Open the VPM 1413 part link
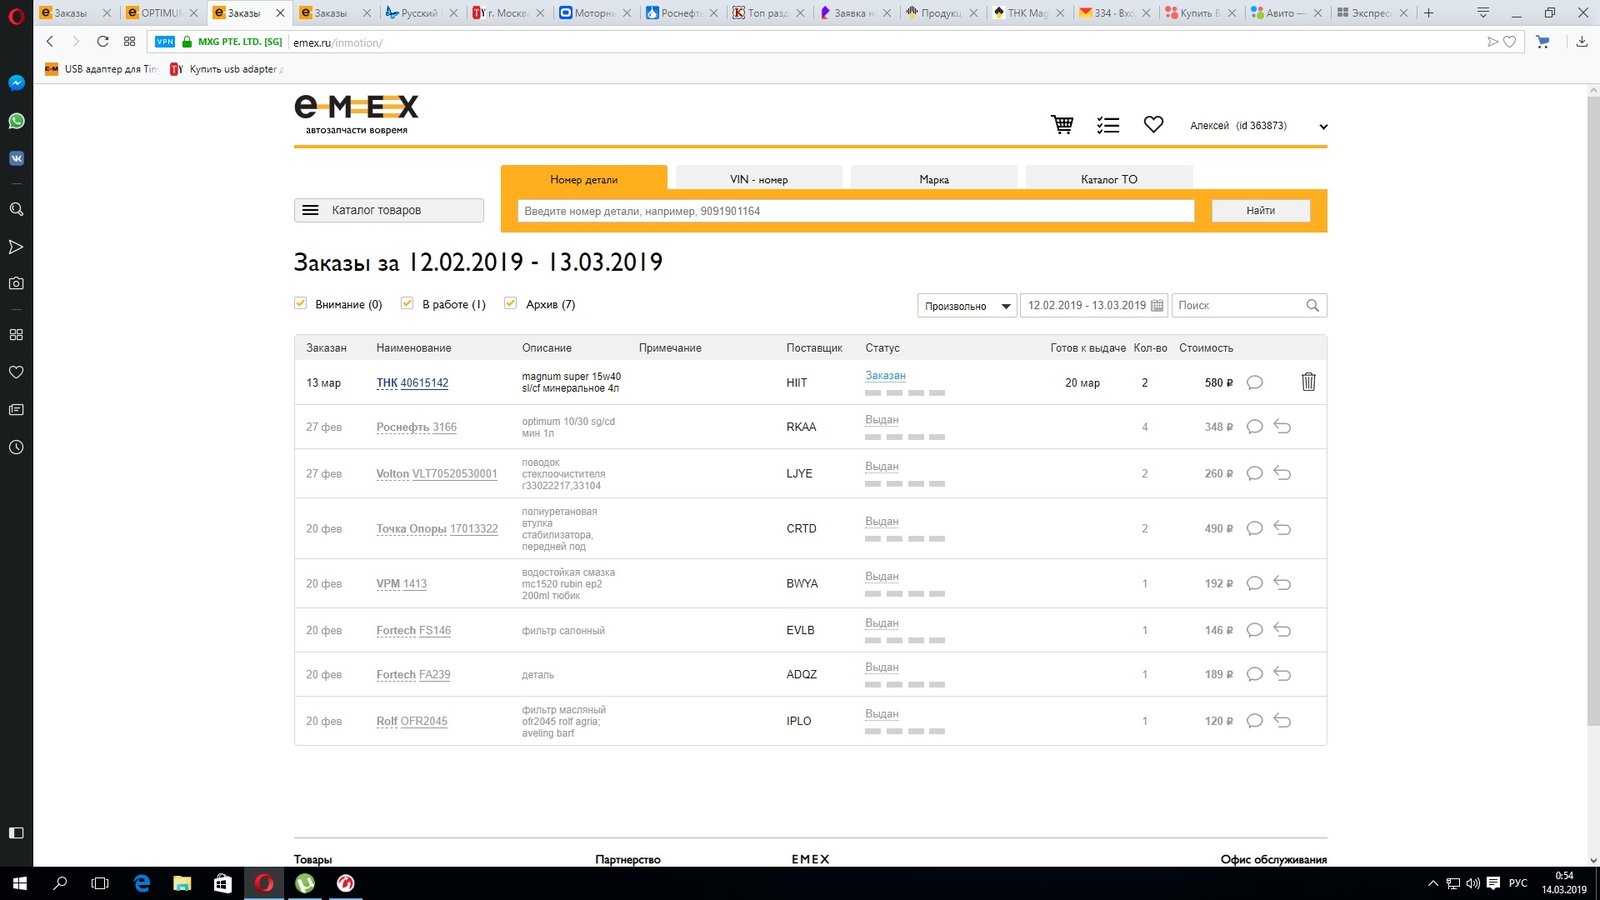Image resolution: width=1600 pixels, height=900 pixels. point(401,584)
